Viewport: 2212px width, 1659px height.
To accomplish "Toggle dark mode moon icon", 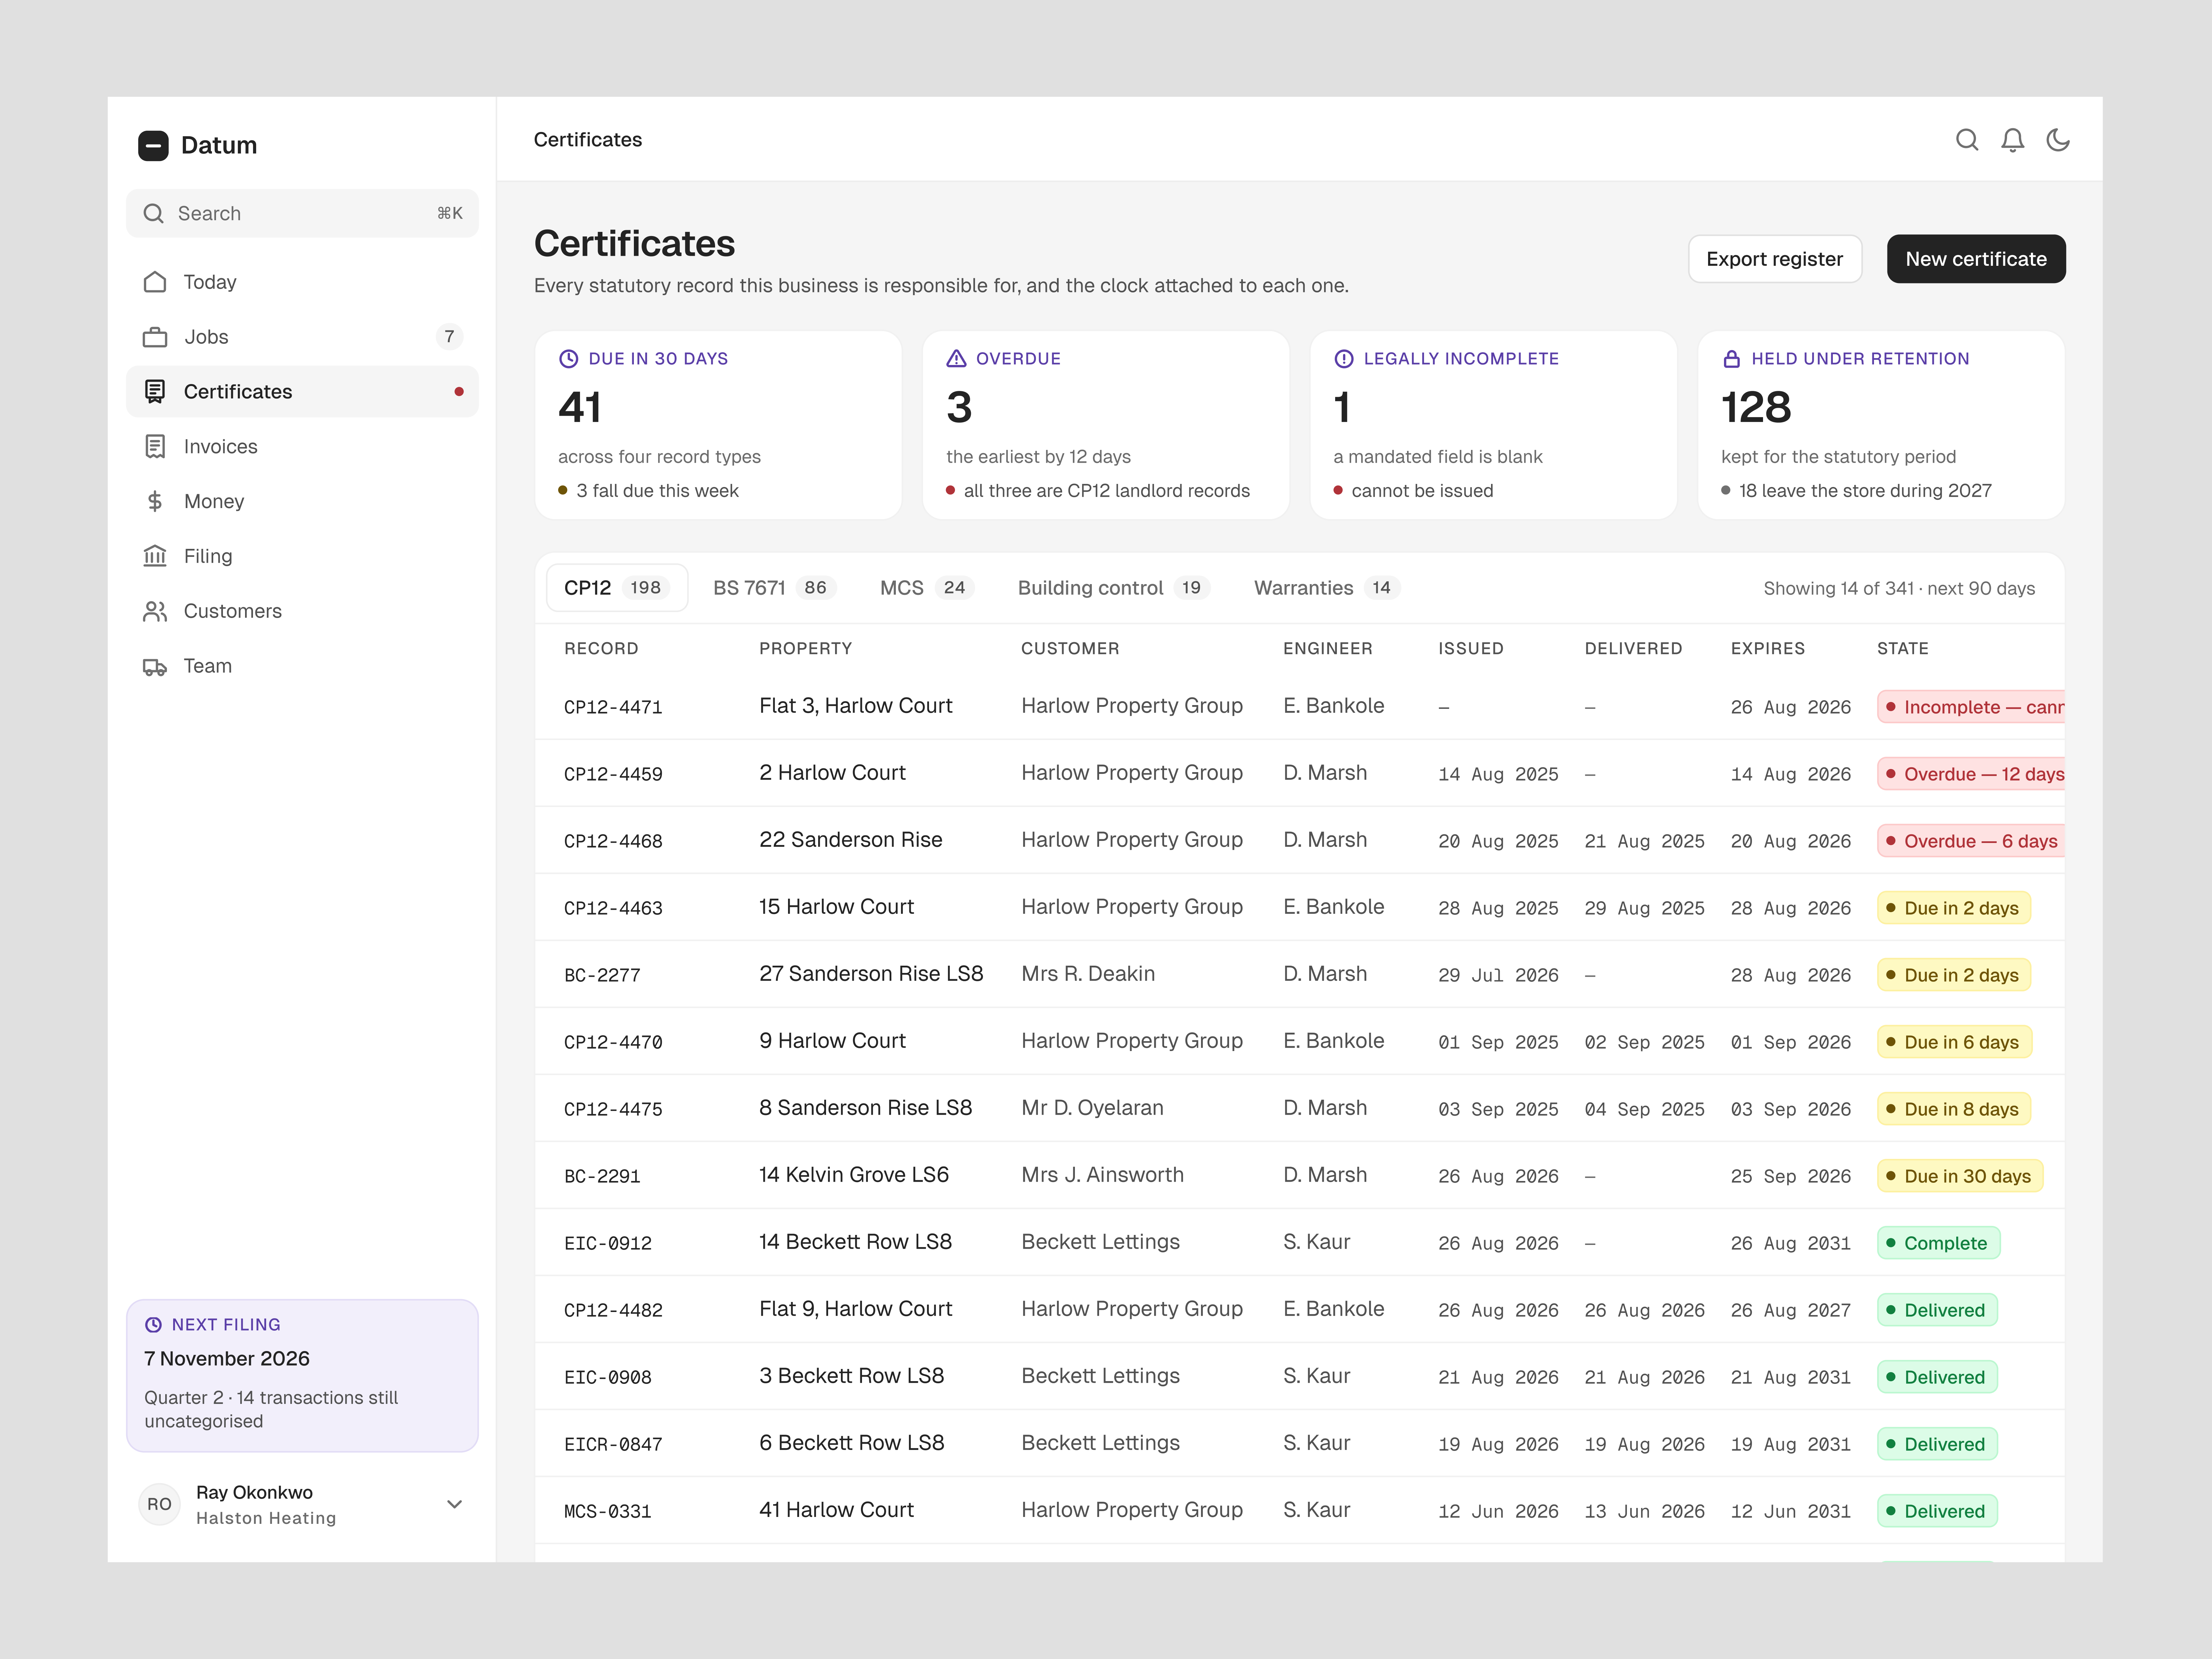I will pyautogui.click(x=2058, y=140).
